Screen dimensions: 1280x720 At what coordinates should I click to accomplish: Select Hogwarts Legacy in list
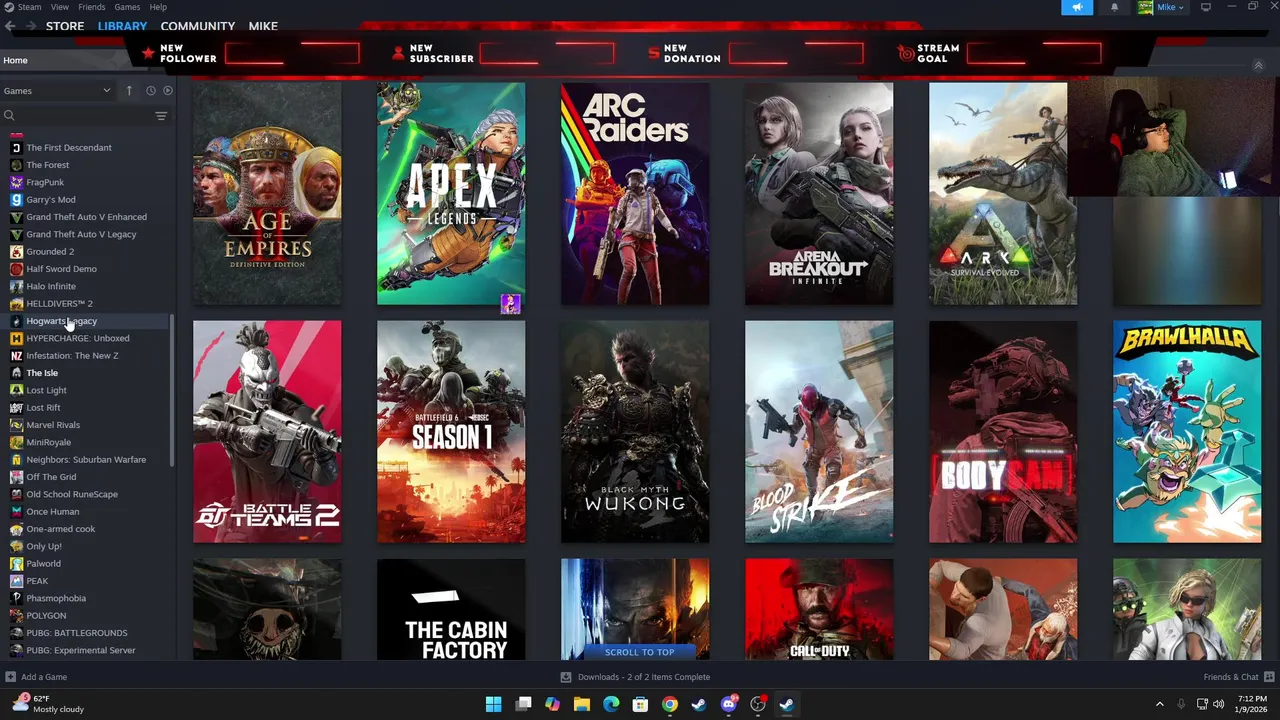61,321
